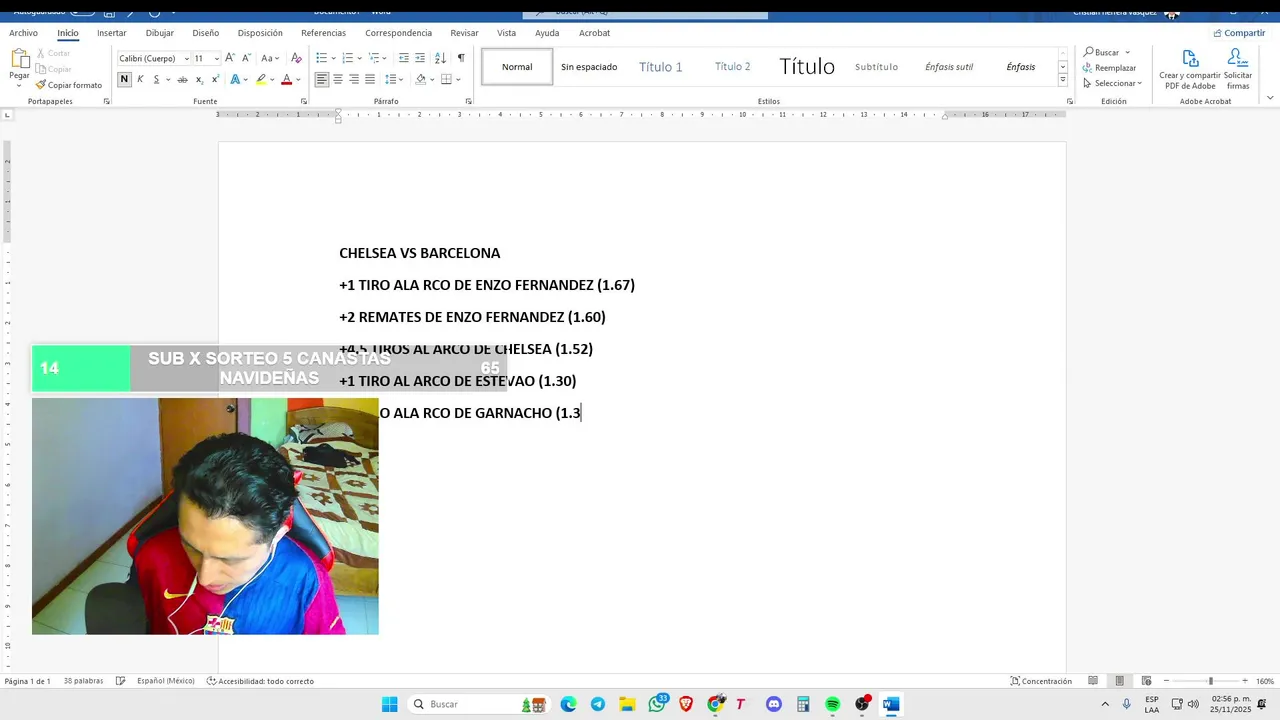1280x720 pixels.
Task: Switch to Concentración focus mode
Action: point(1041,681)
